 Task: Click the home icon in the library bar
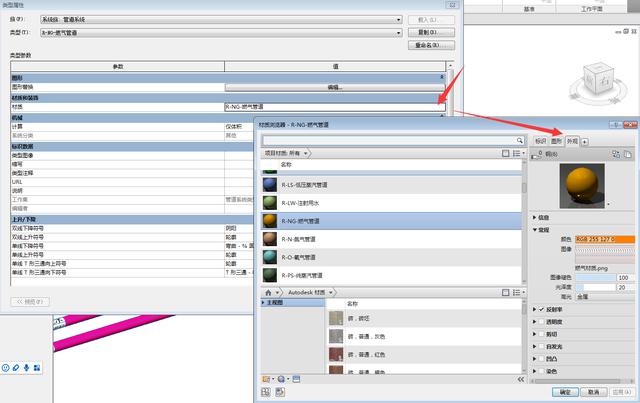click(266, 290)
